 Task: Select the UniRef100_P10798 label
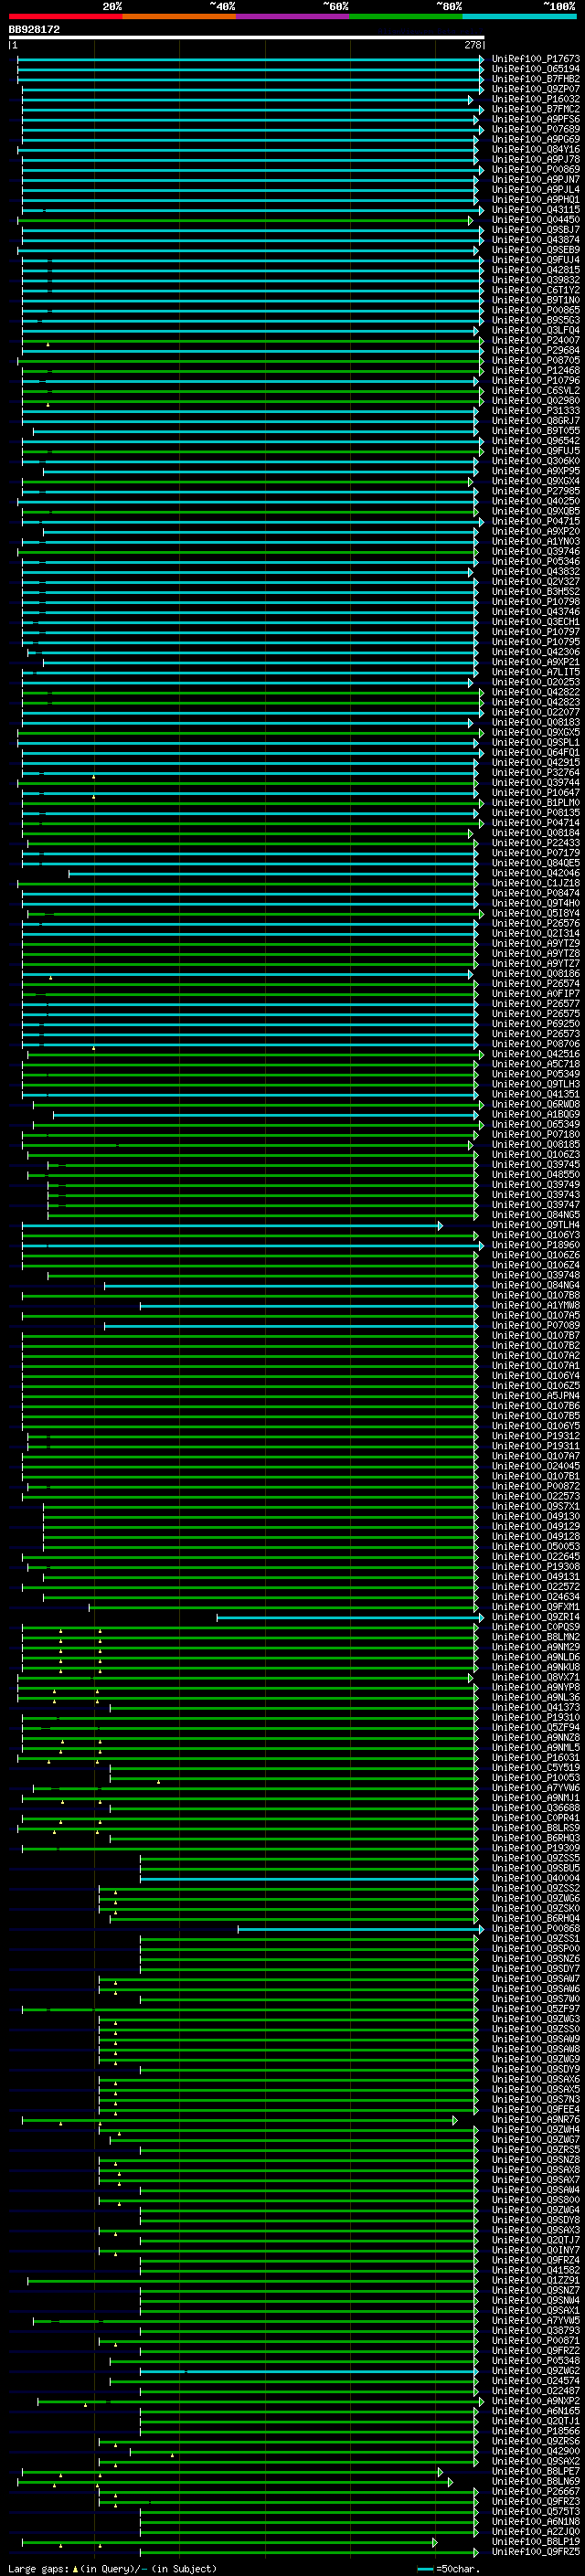coord(536,602)
